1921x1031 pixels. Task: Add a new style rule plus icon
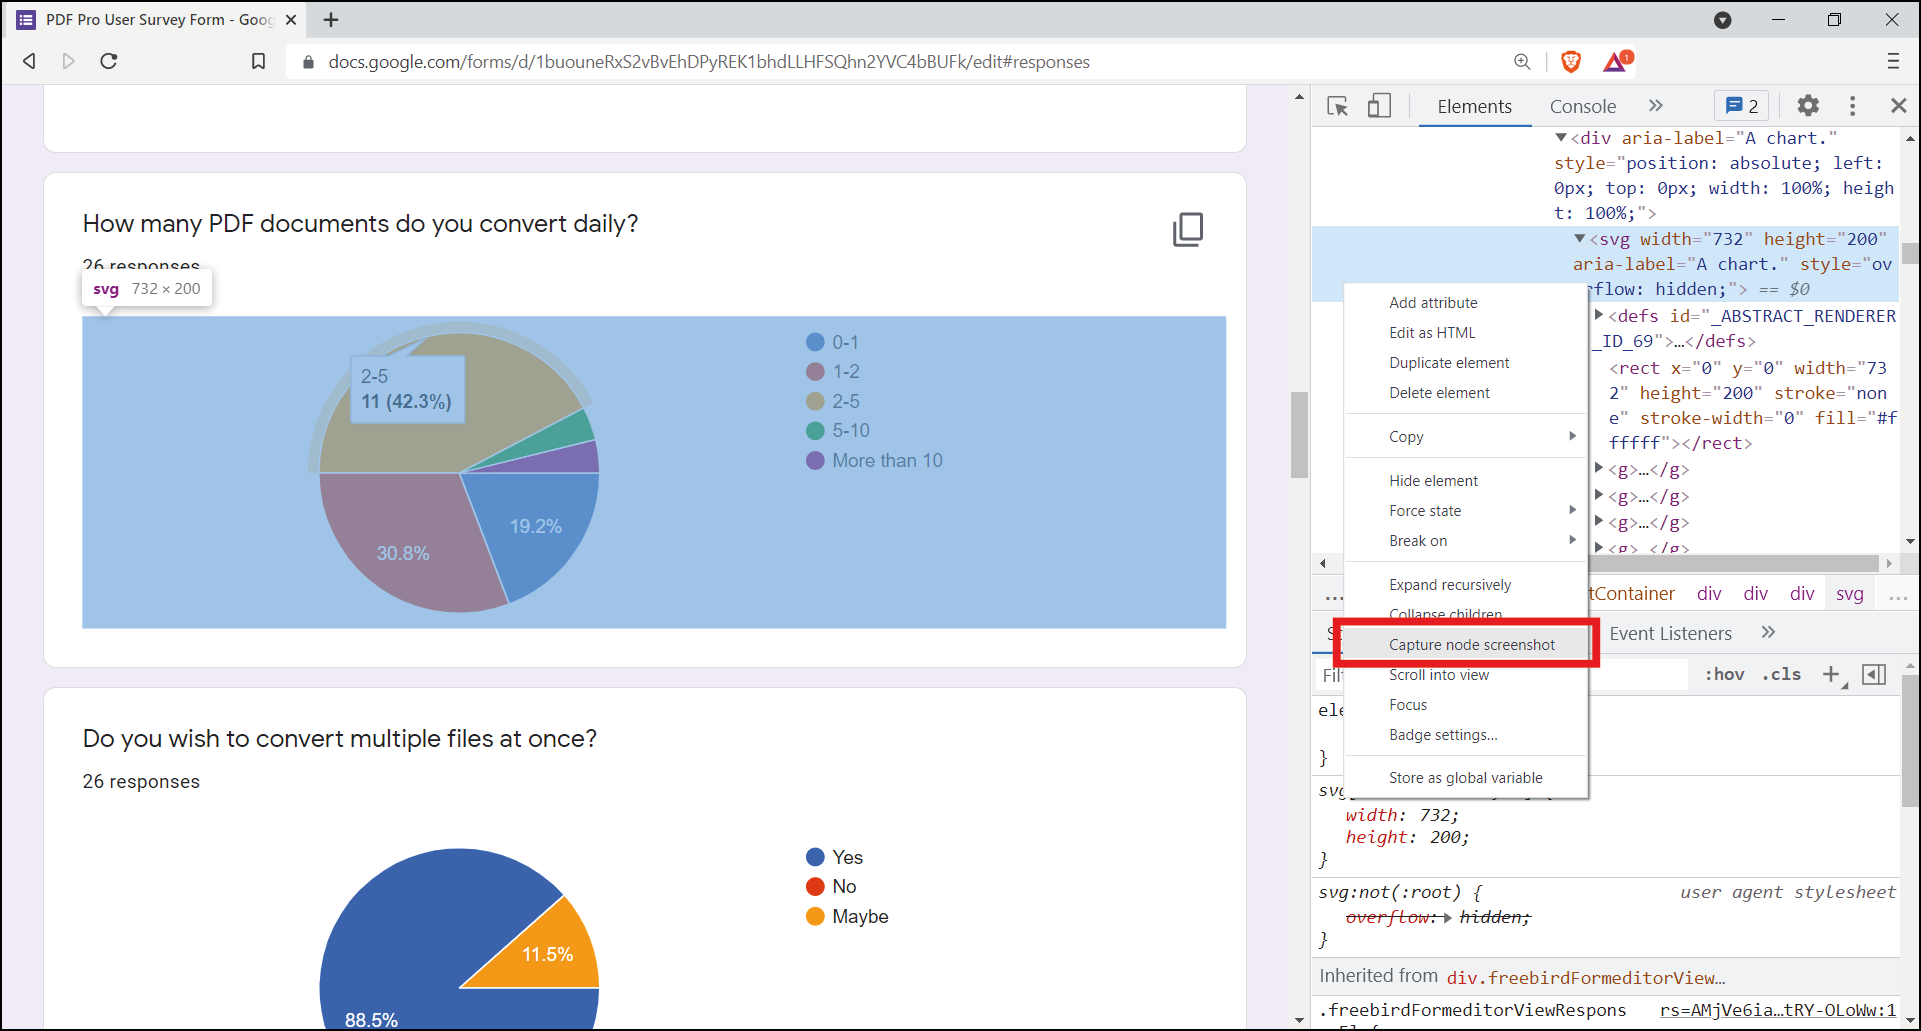[1831, 674]
